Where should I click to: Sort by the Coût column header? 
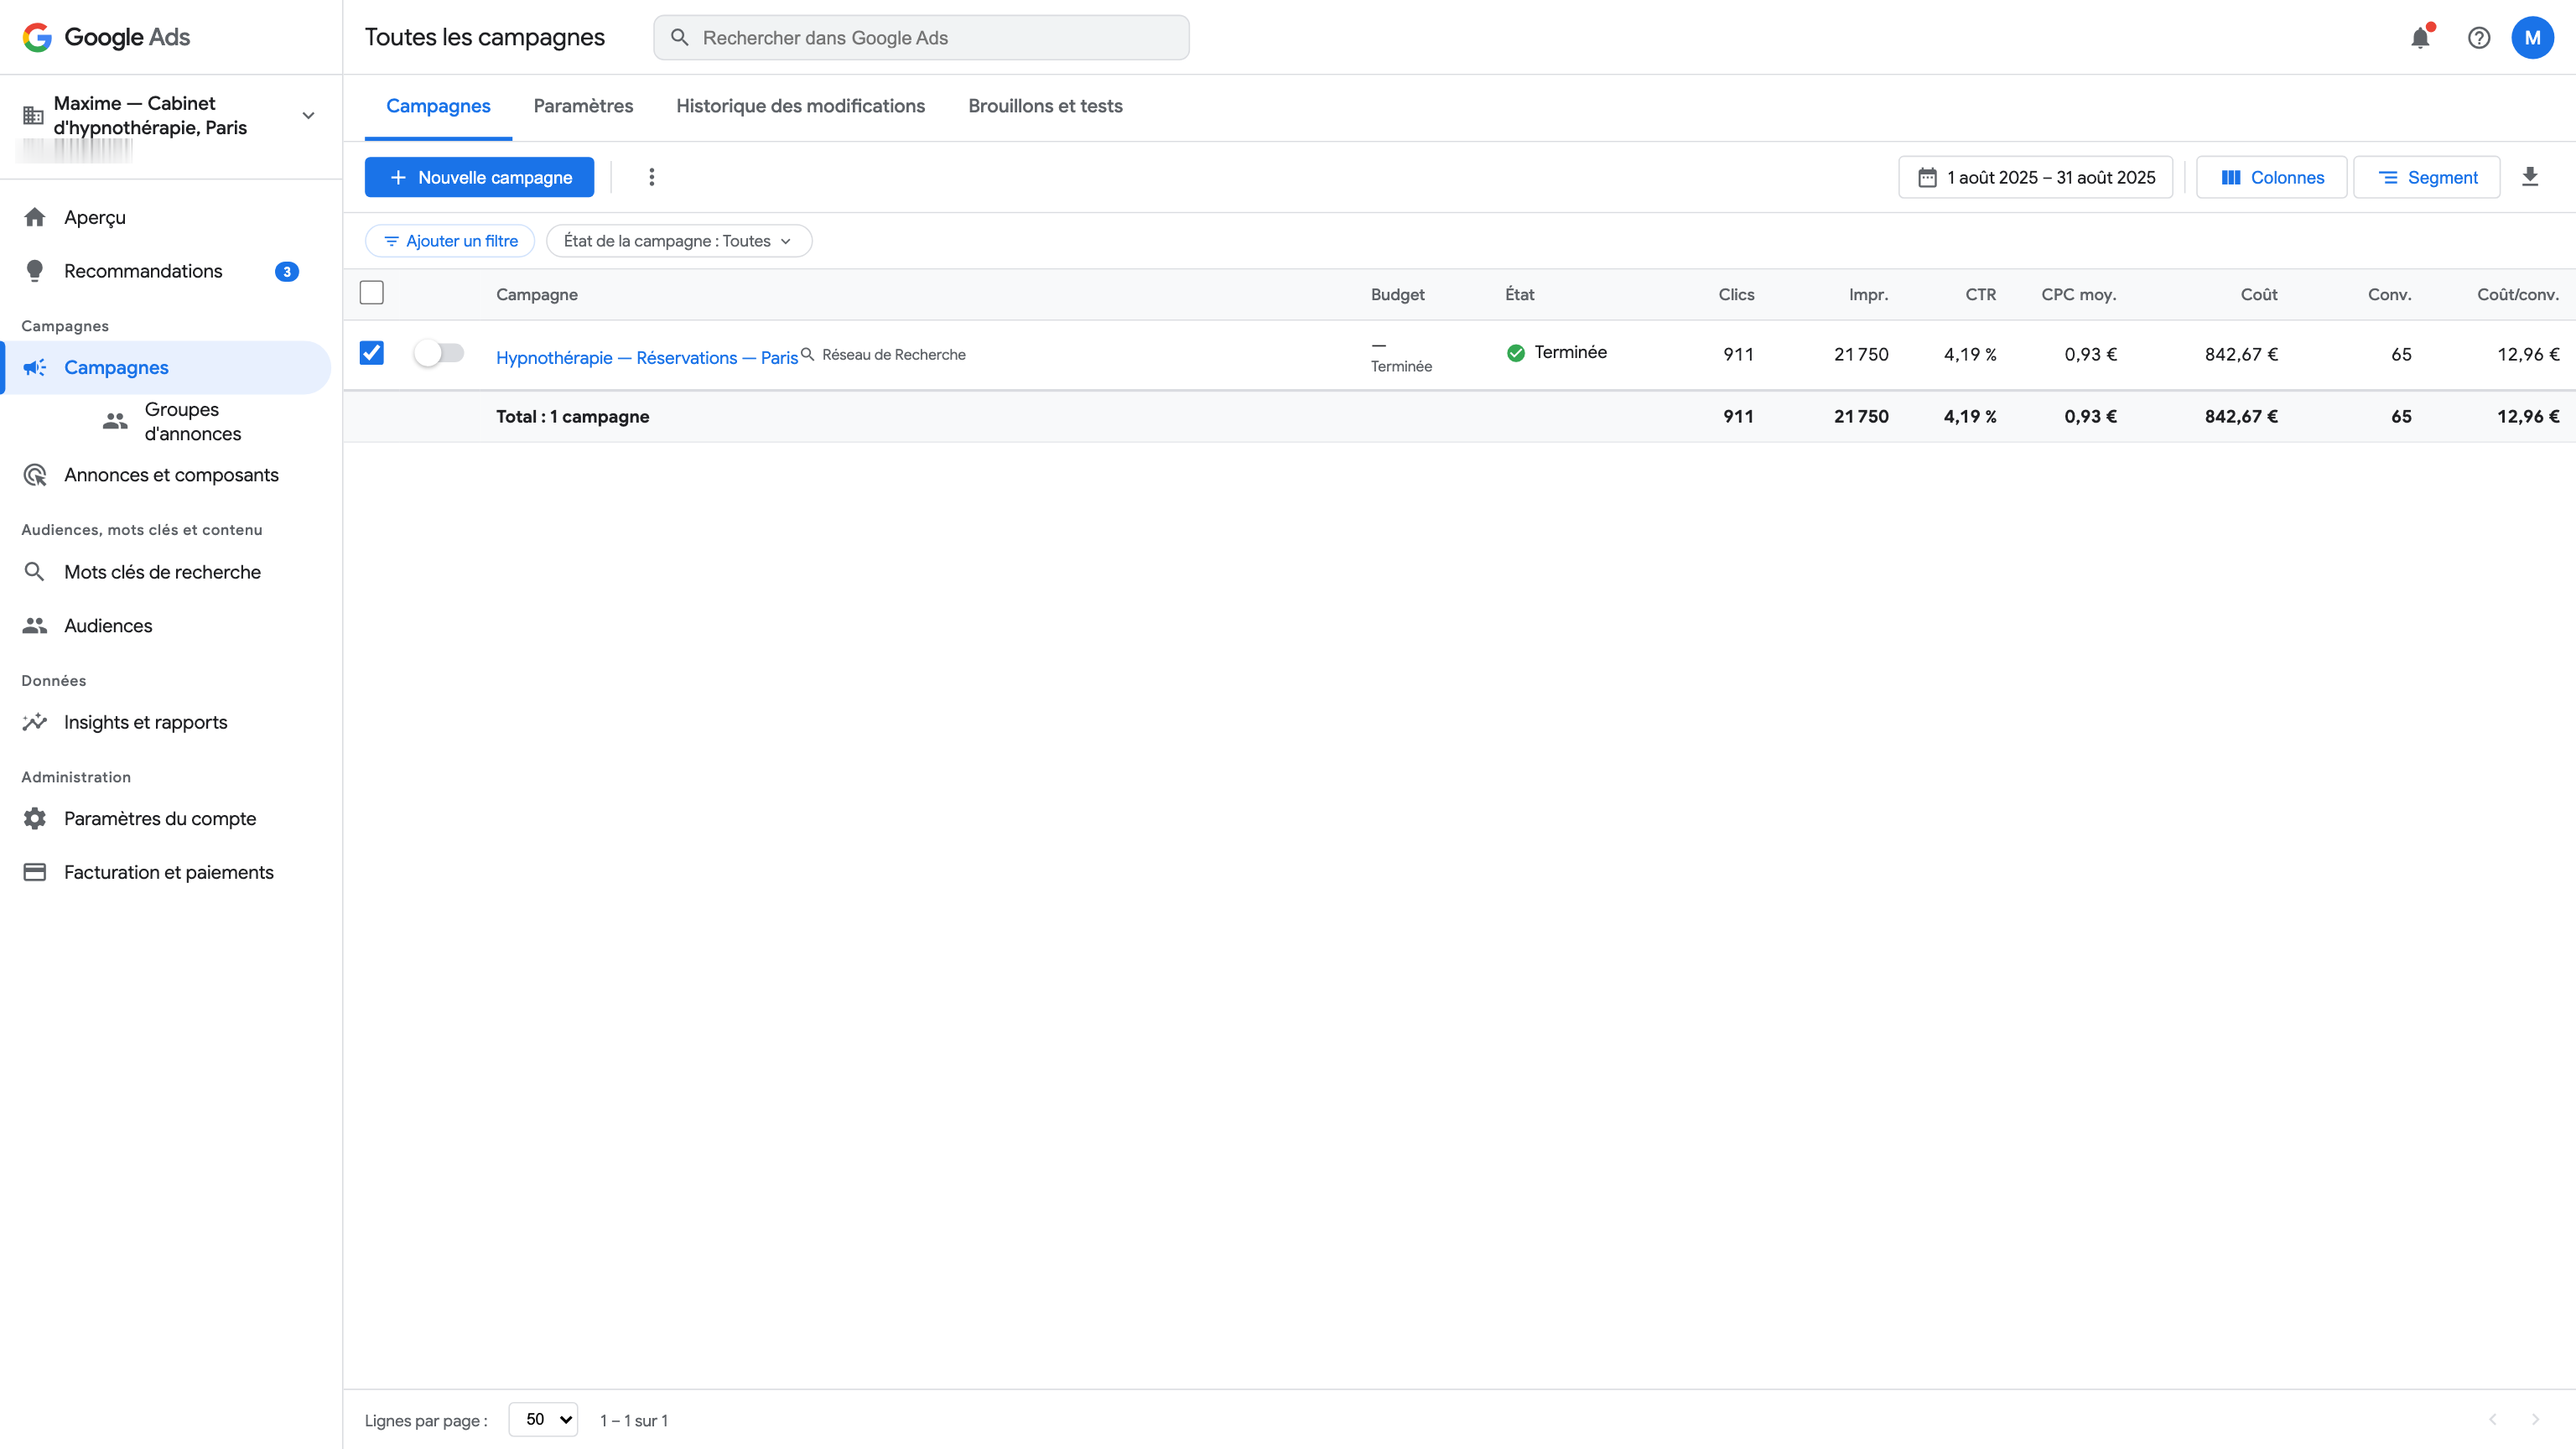(x=2258, y=294)
